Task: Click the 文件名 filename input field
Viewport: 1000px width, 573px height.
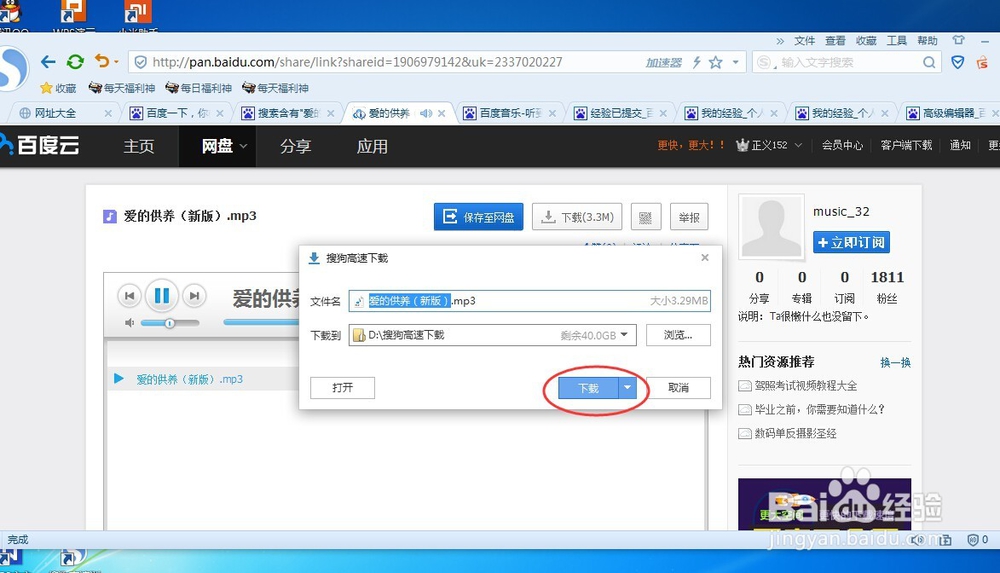Action: tap(529, 301)
